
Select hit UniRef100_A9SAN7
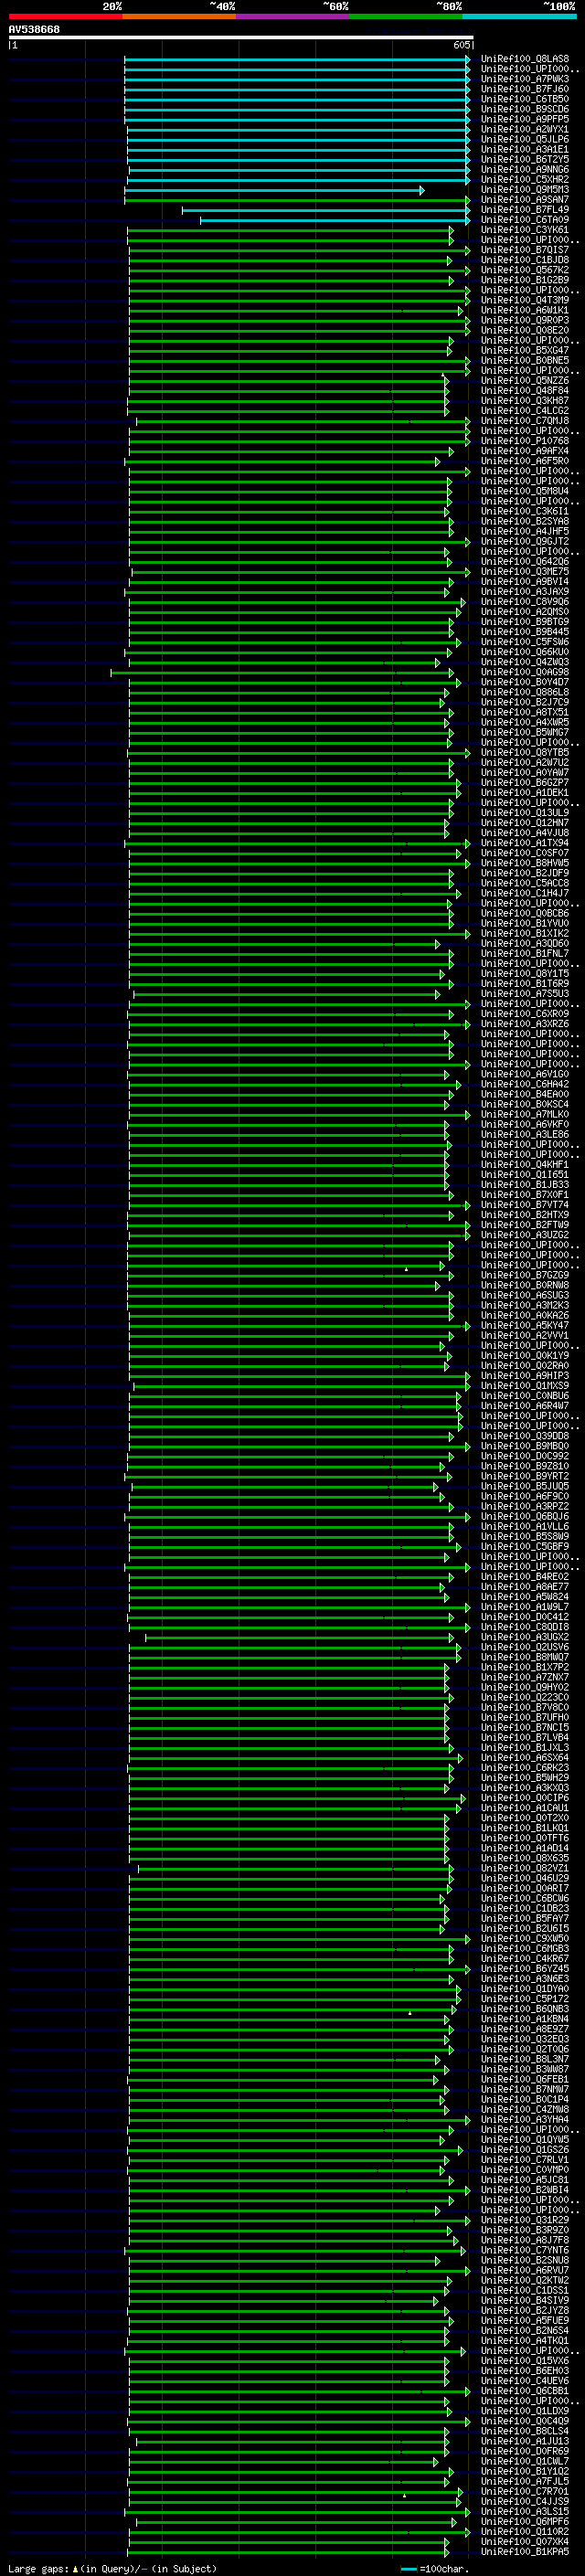pos(525,200)
